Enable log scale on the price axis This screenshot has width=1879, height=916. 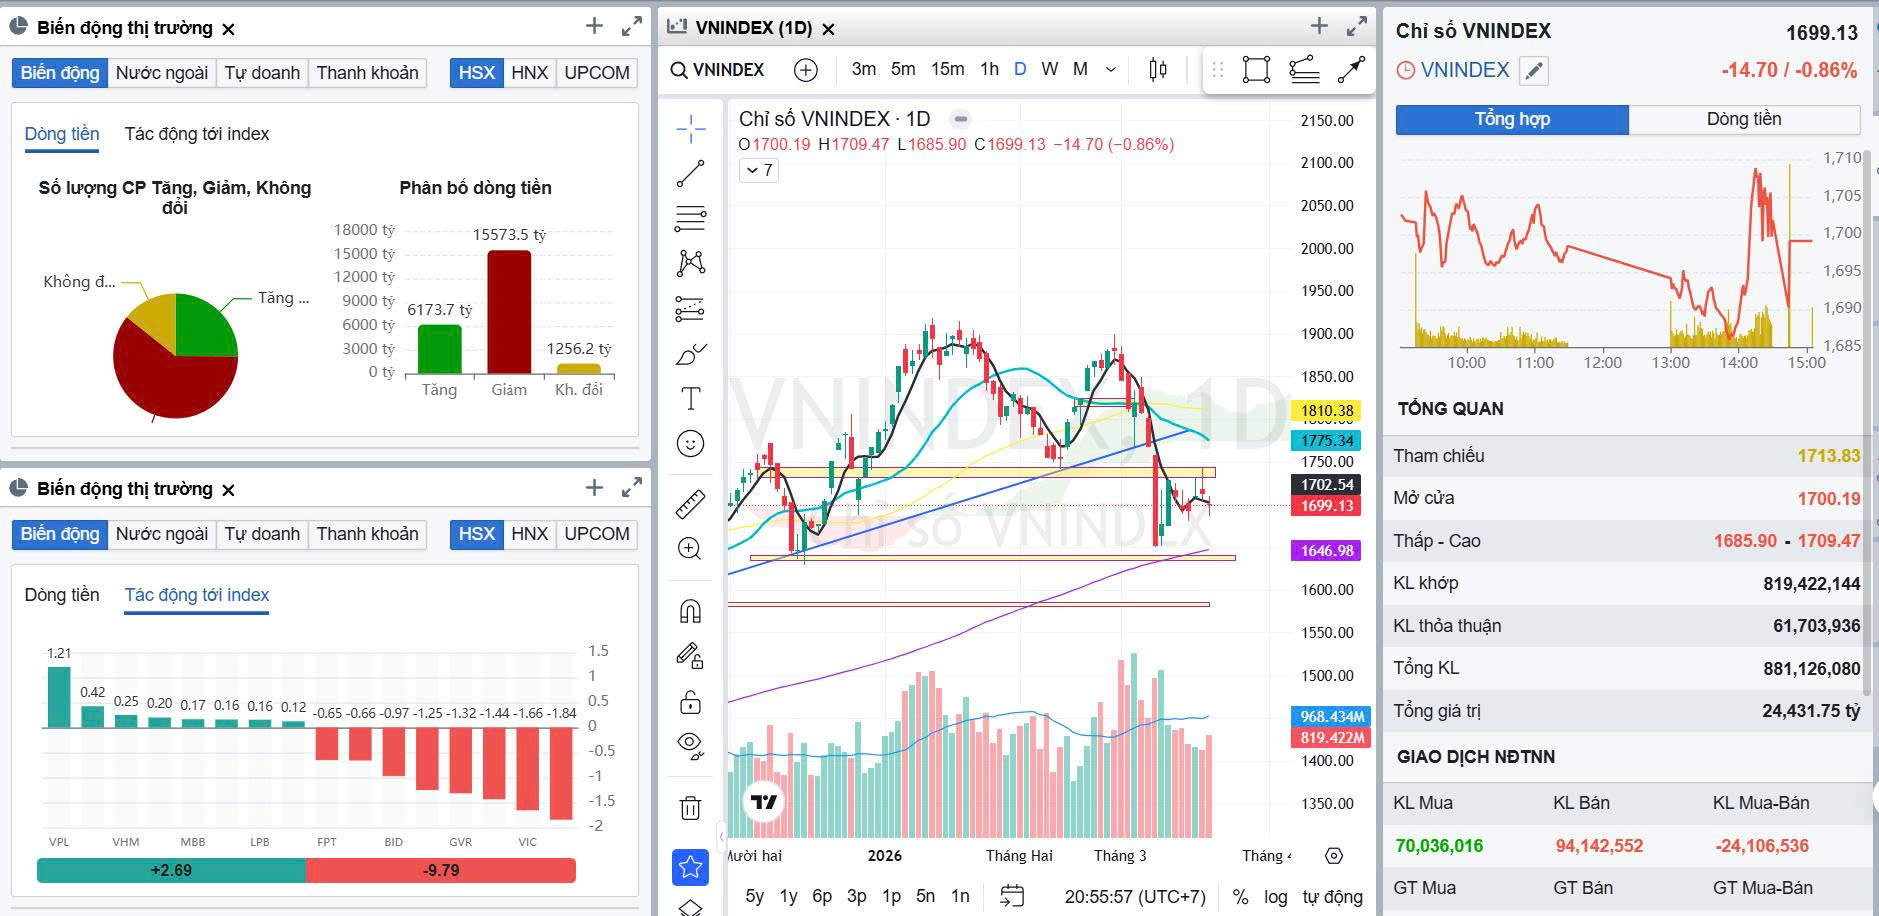pyautogui.click(x=1276, y=897)
